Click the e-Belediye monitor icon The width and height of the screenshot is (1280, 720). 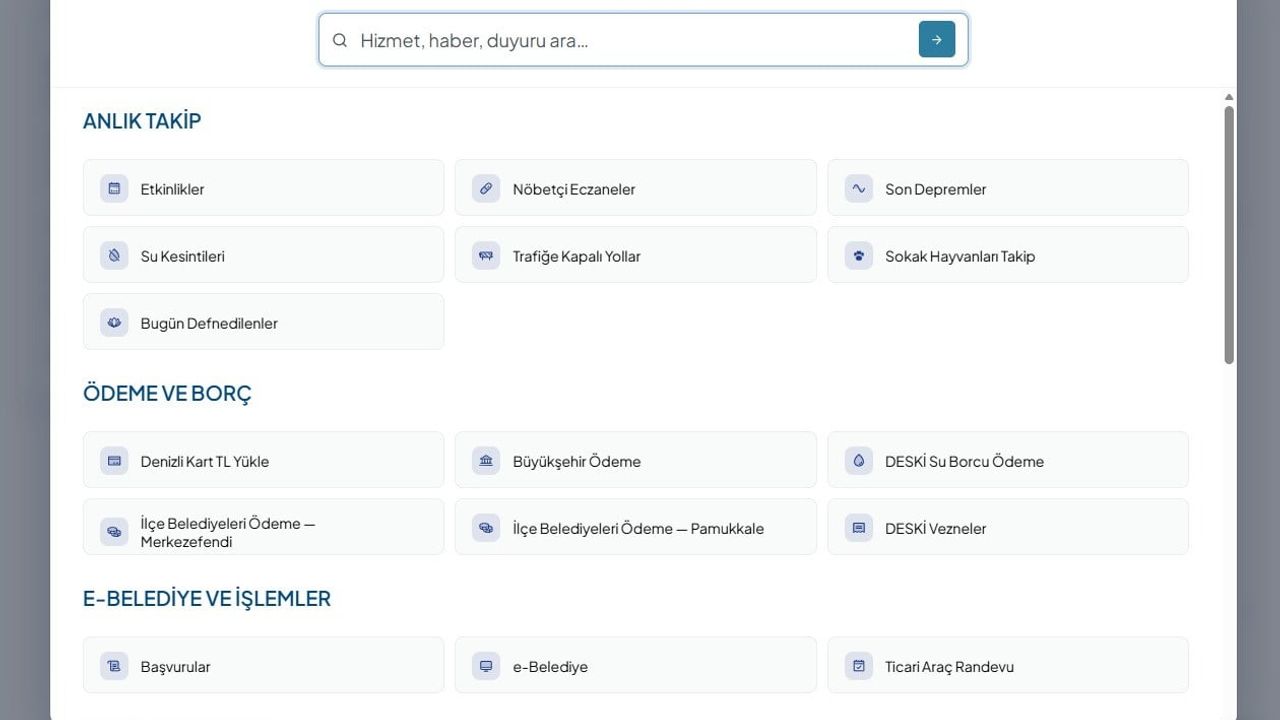[486, 665]
